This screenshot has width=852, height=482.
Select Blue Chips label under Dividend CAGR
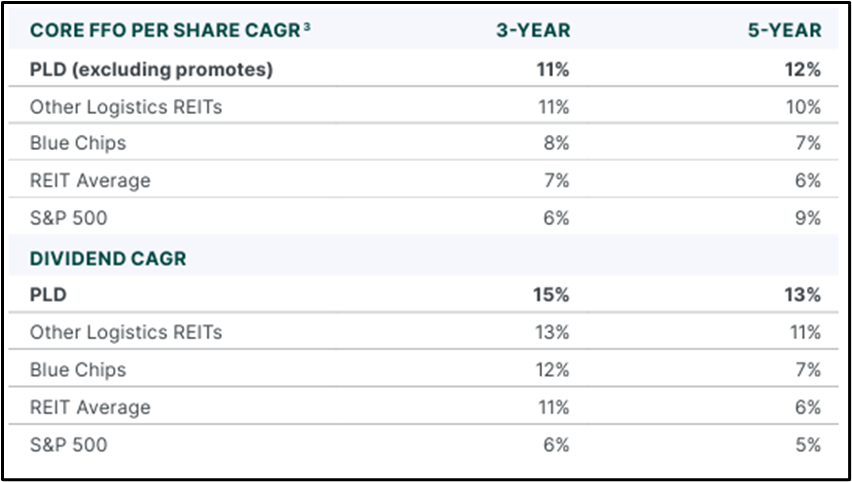click(78, 369)
